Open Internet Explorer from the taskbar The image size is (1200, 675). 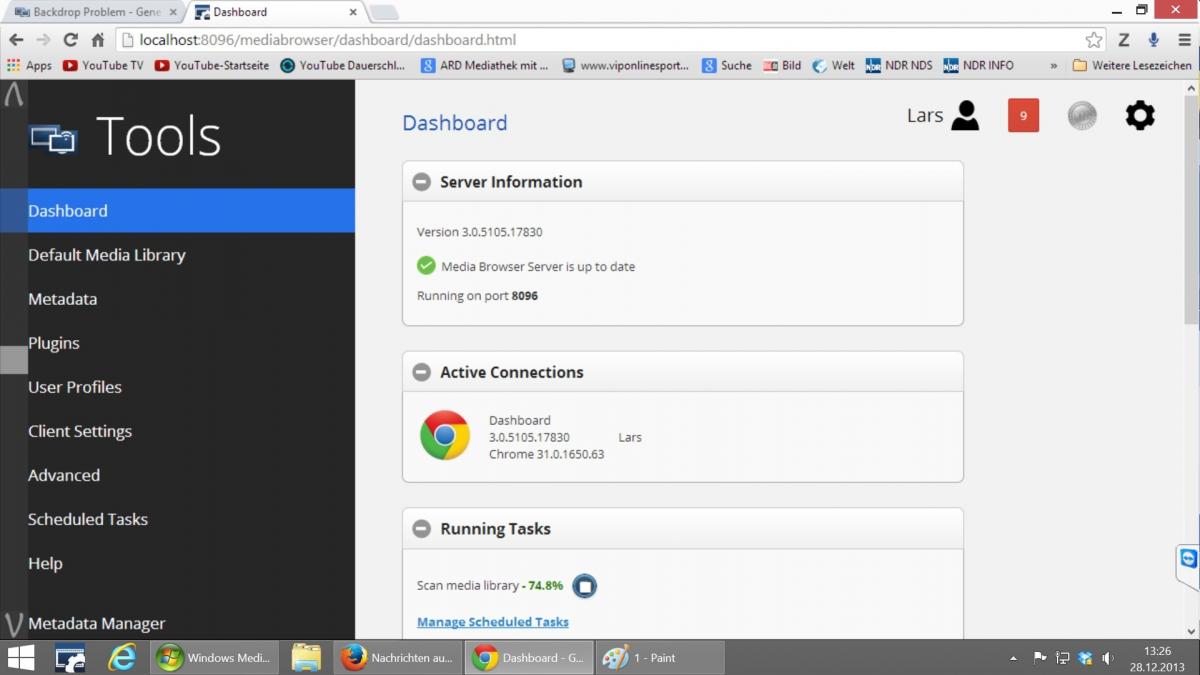[122, 657]
